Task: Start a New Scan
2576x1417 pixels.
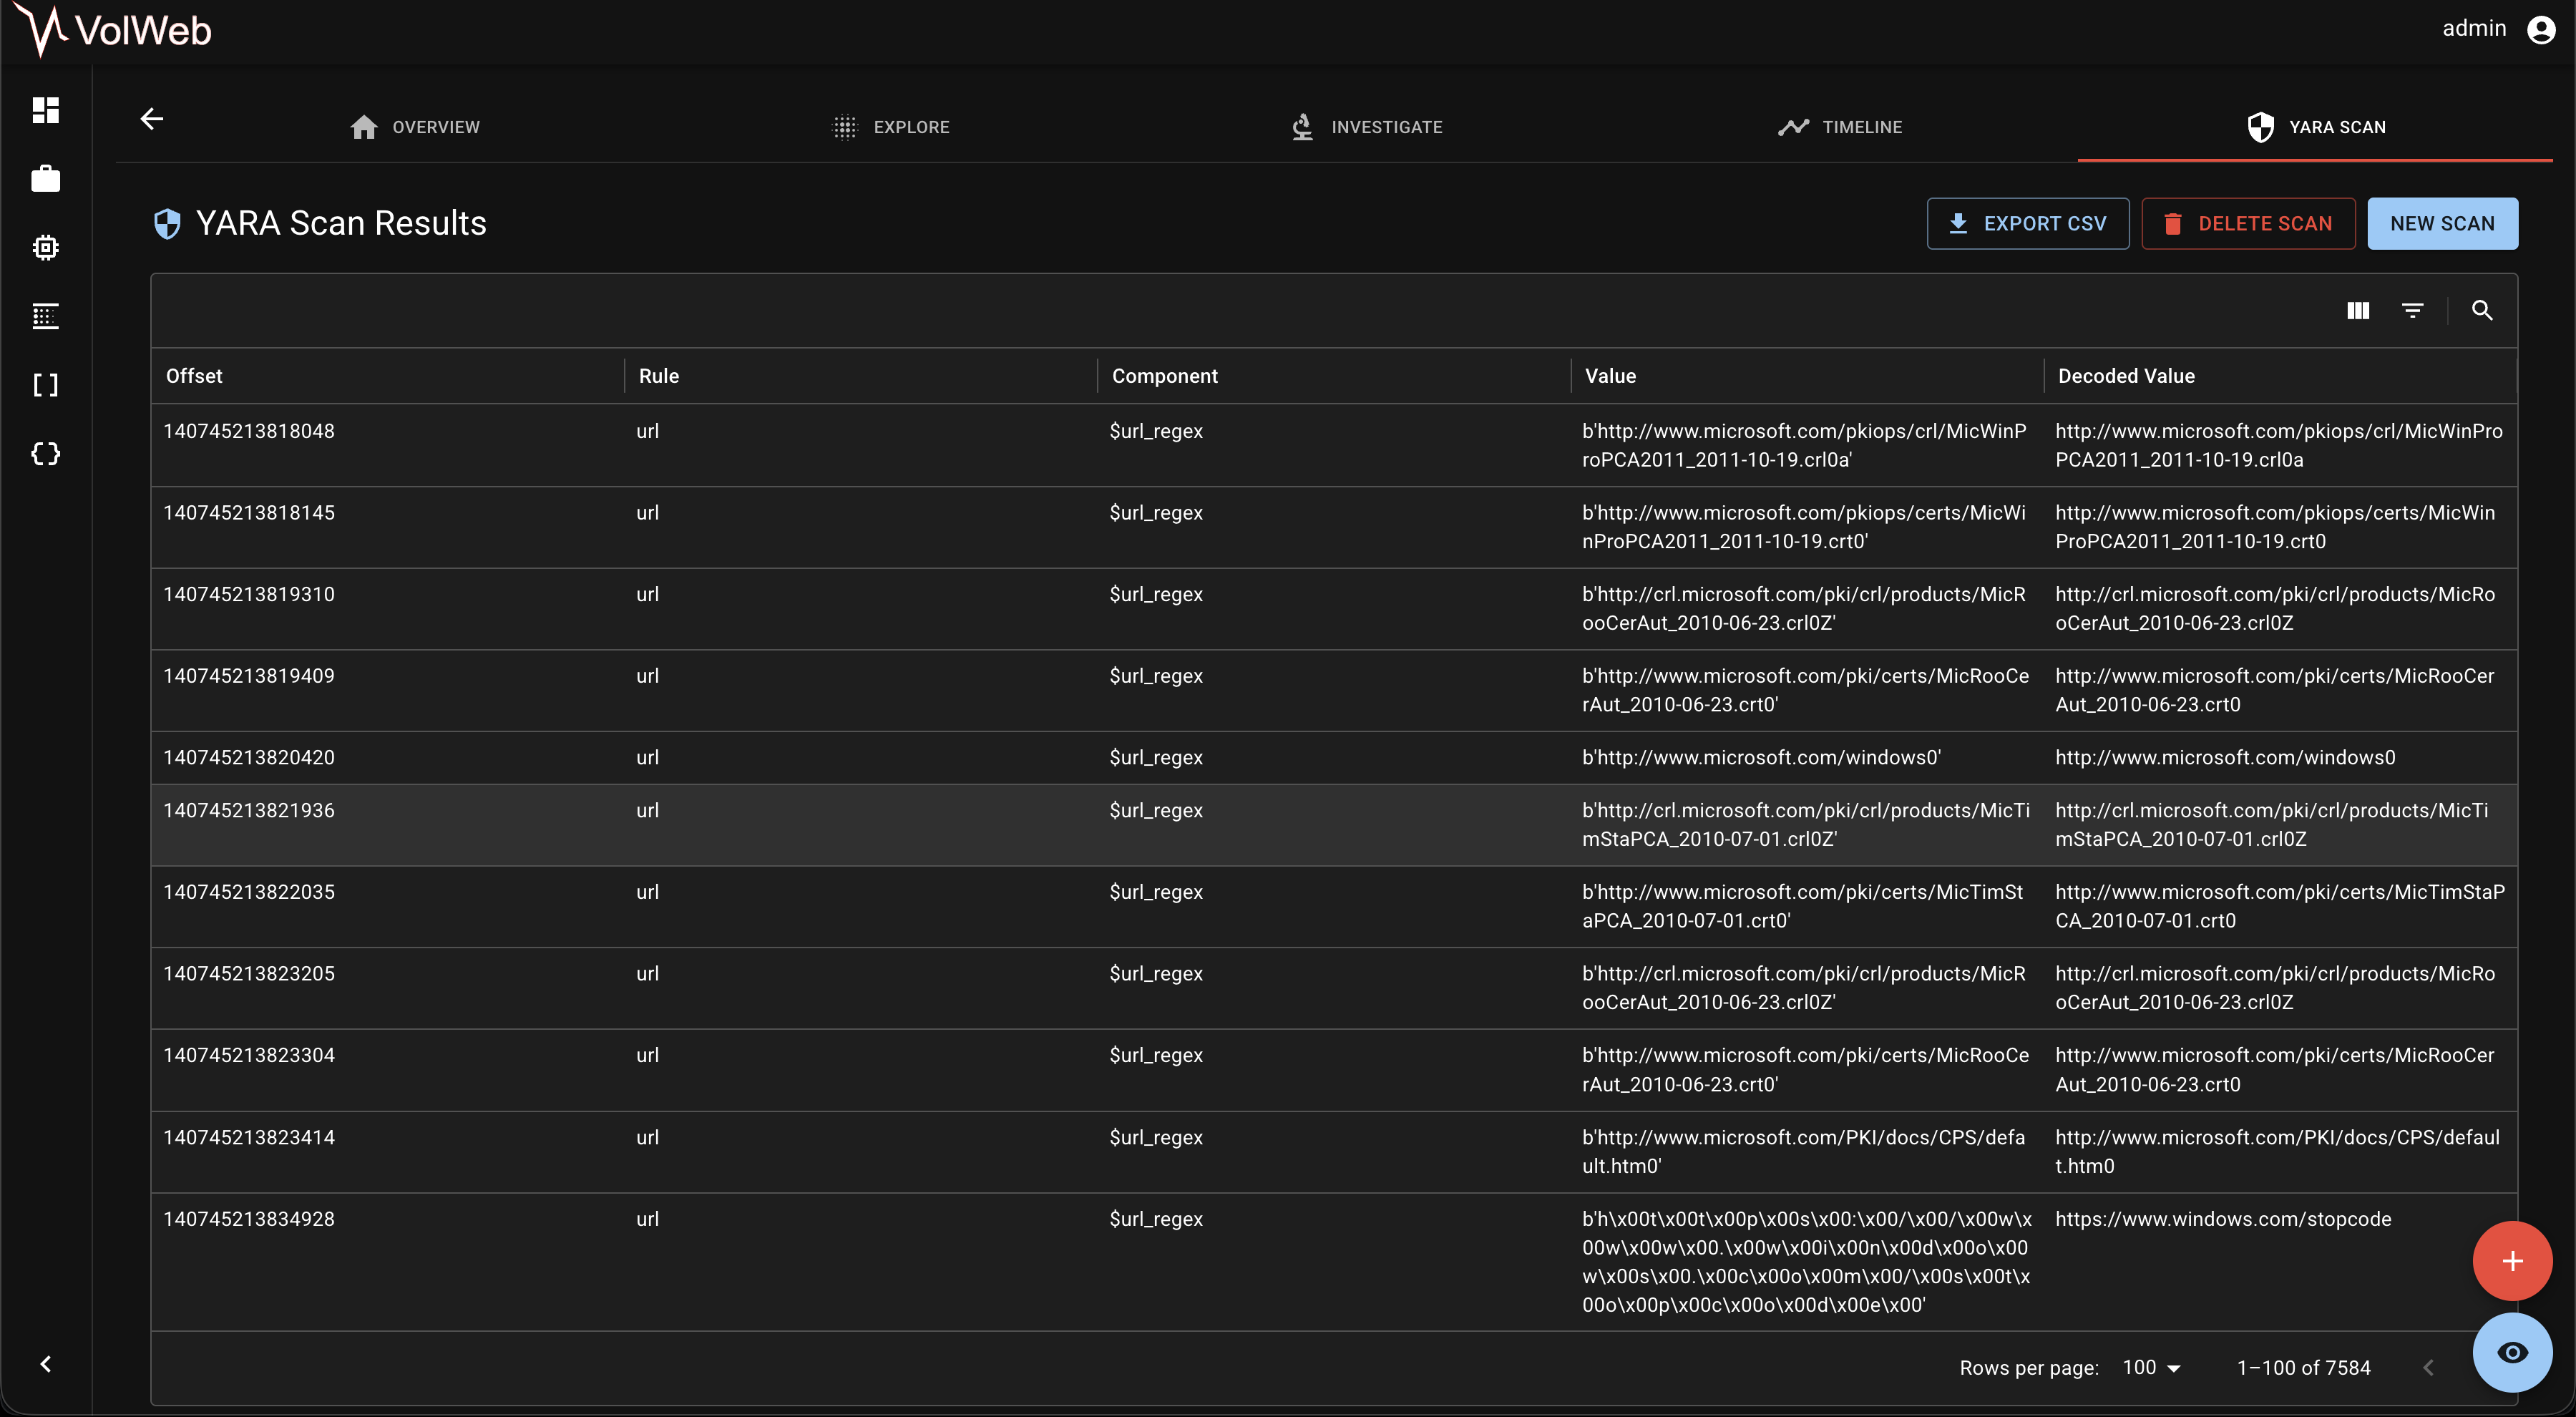Action: click(x=2442, y=223)
